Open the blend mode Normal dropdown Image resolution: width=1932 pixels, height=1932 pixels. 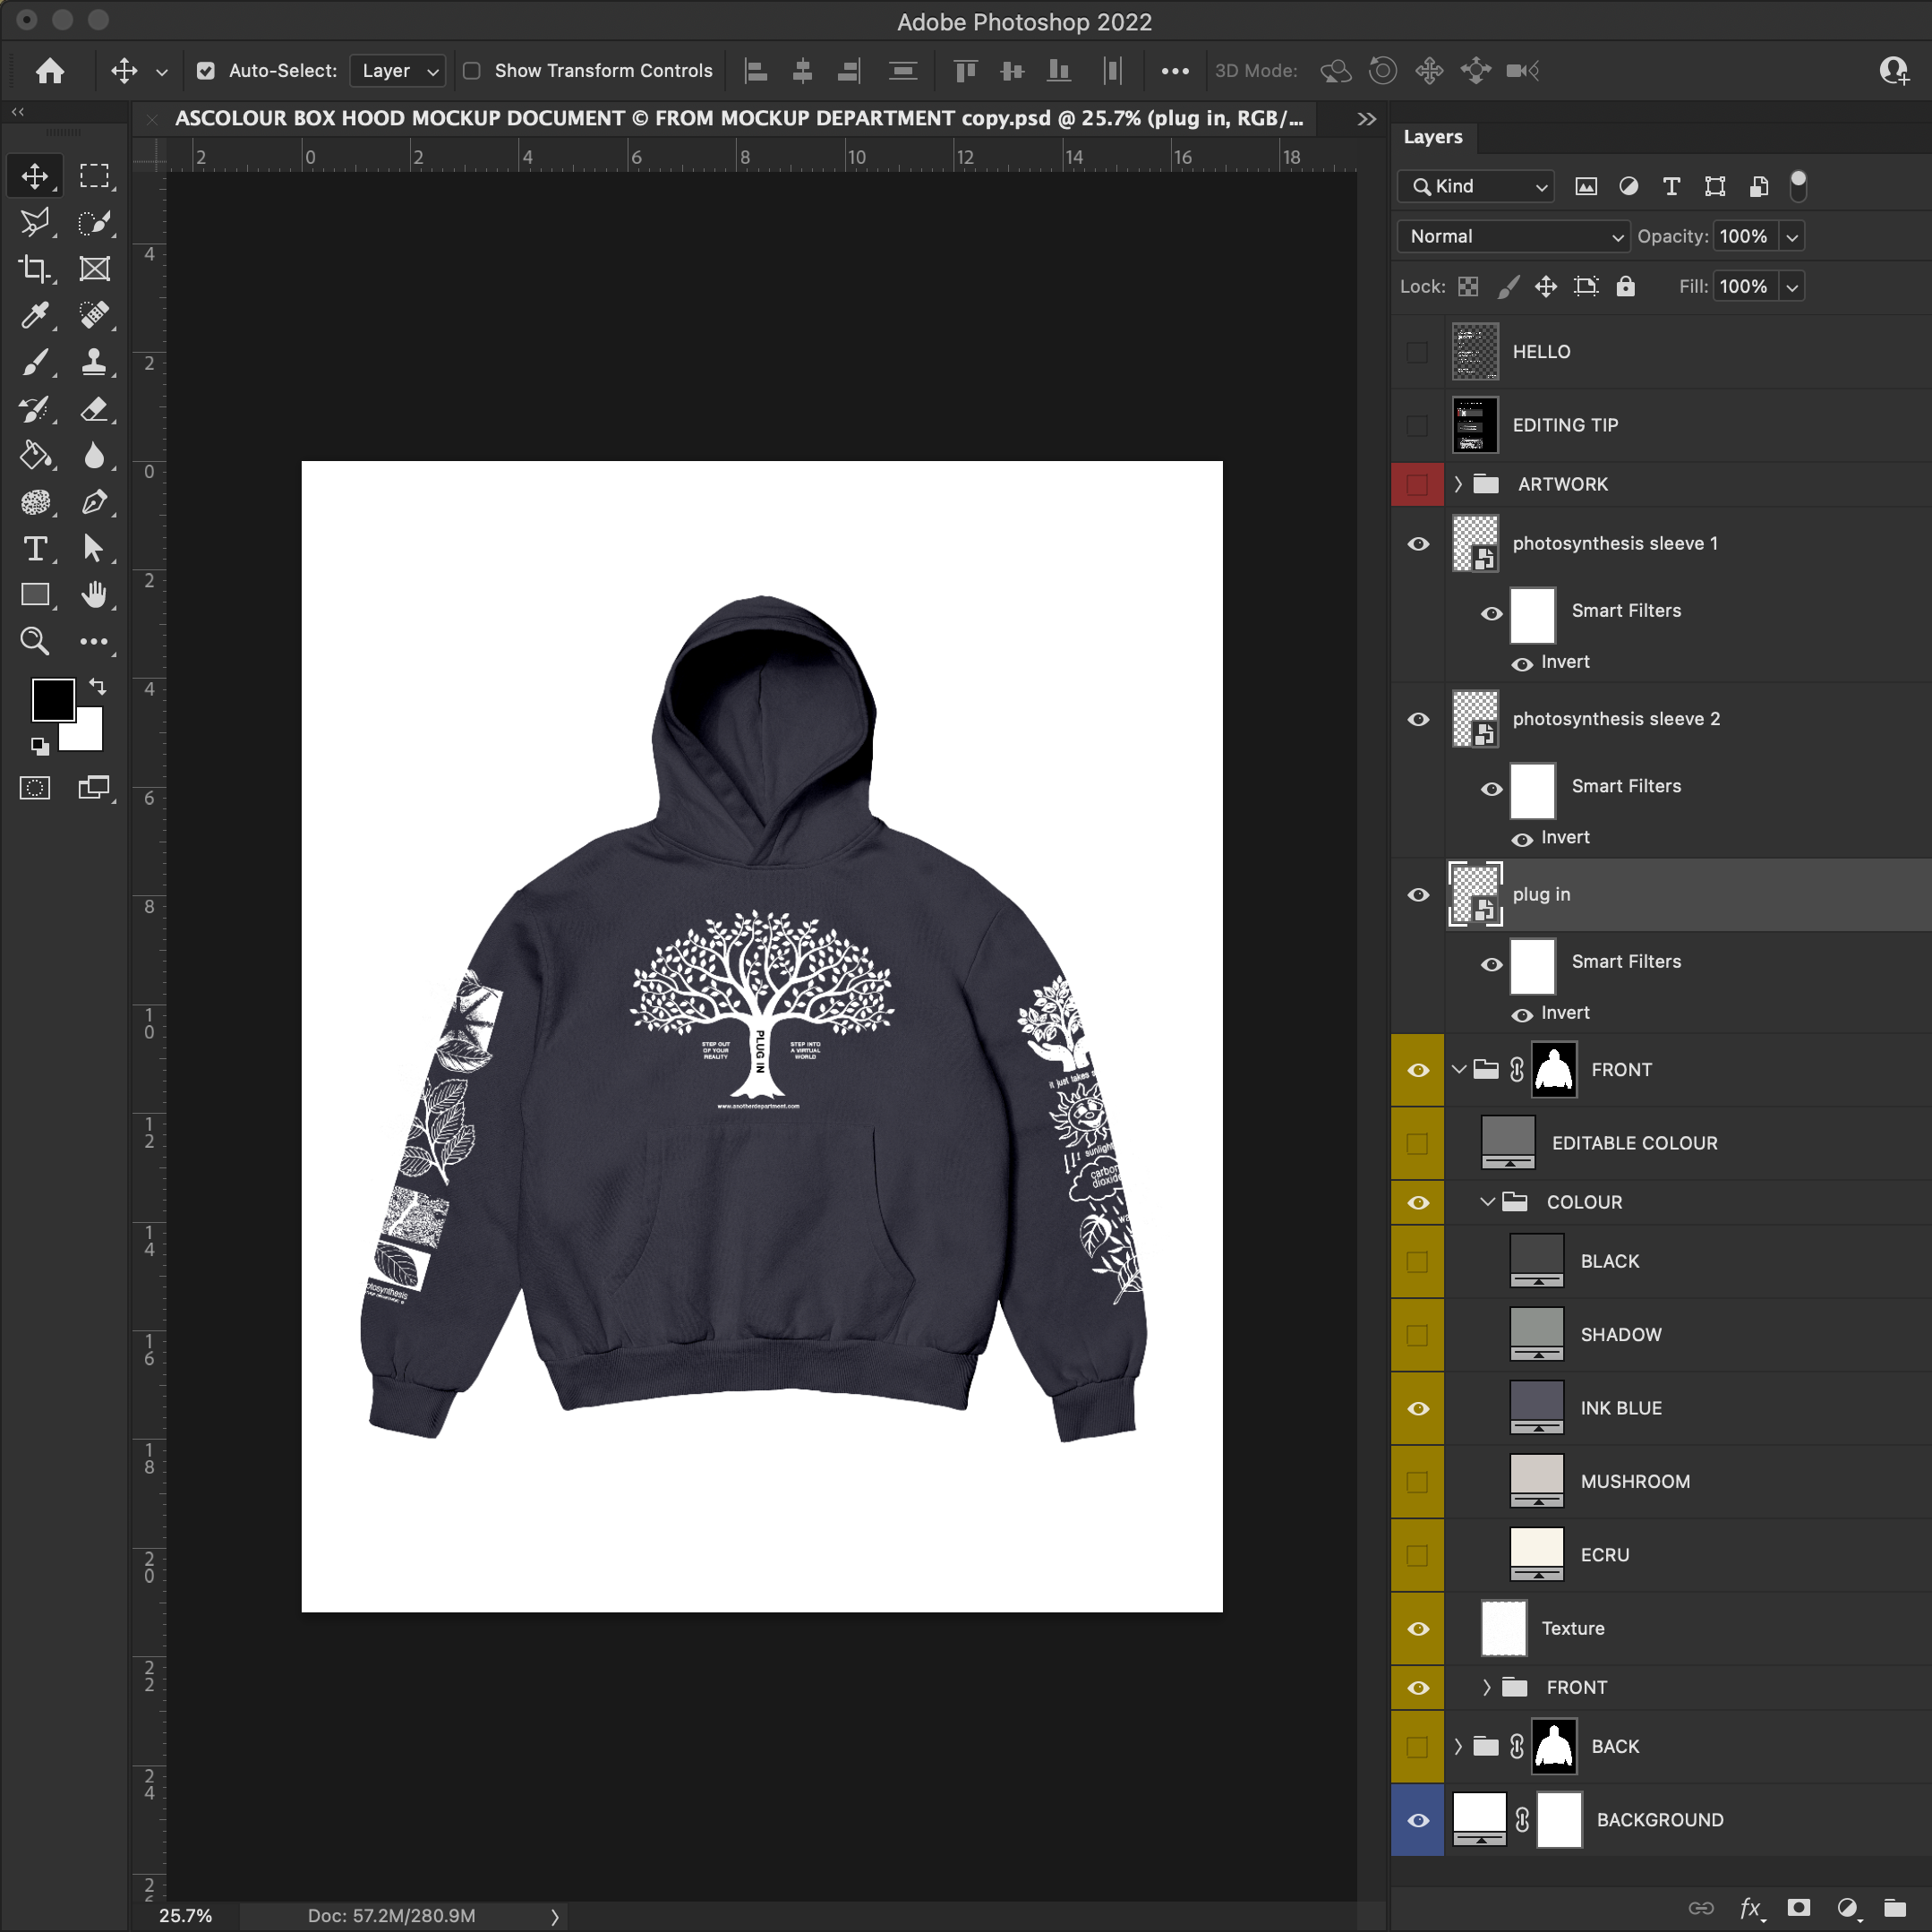[x=1512, y=237]
